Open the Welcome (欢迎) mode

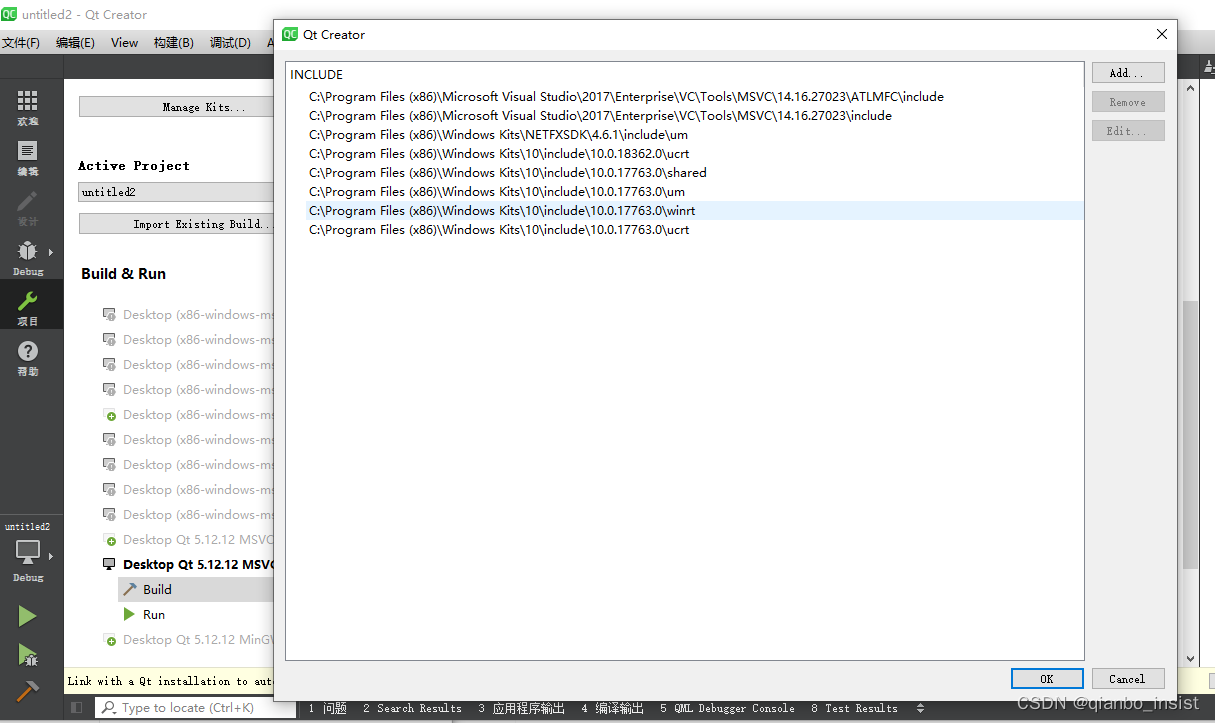(x=28, y=108)
